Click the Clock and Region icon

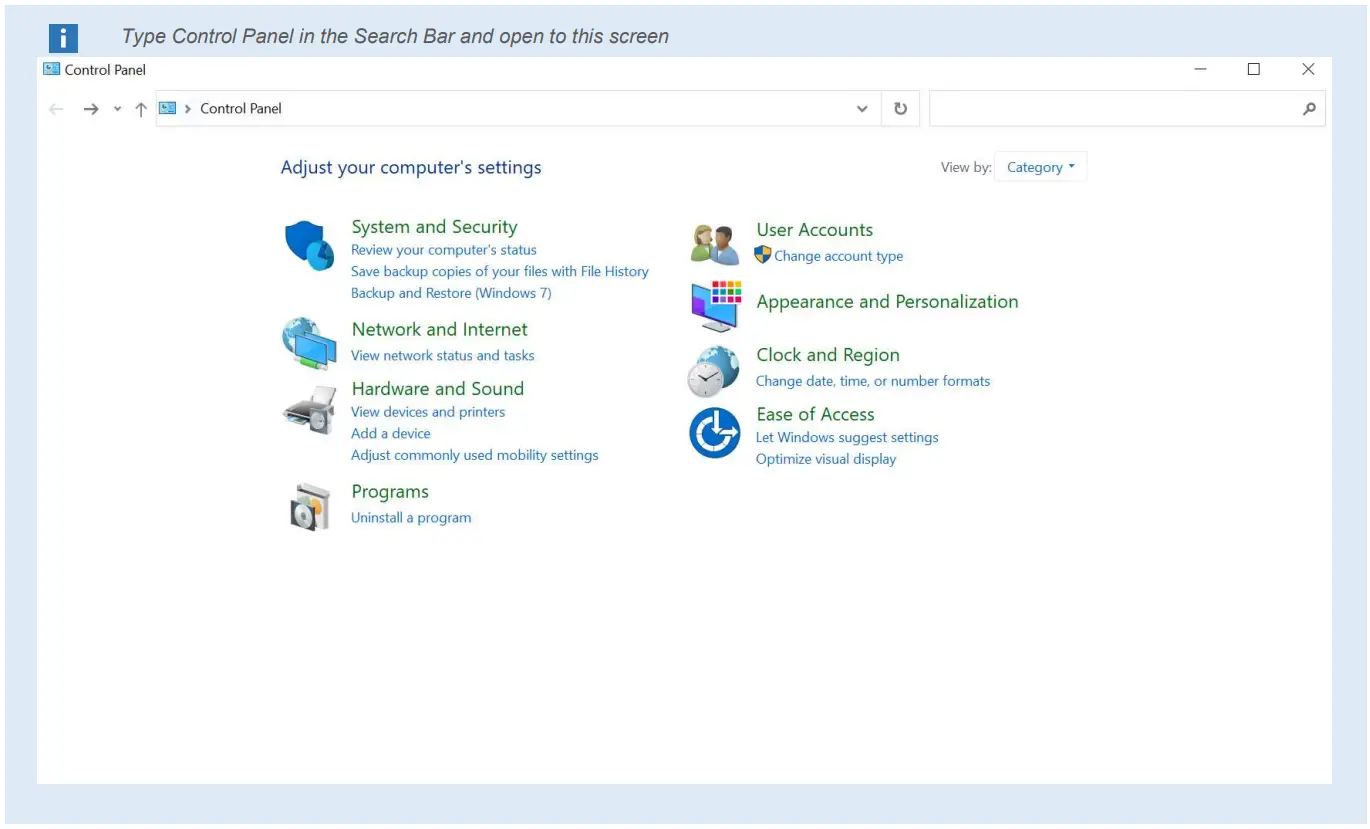[x=713, y=371]
